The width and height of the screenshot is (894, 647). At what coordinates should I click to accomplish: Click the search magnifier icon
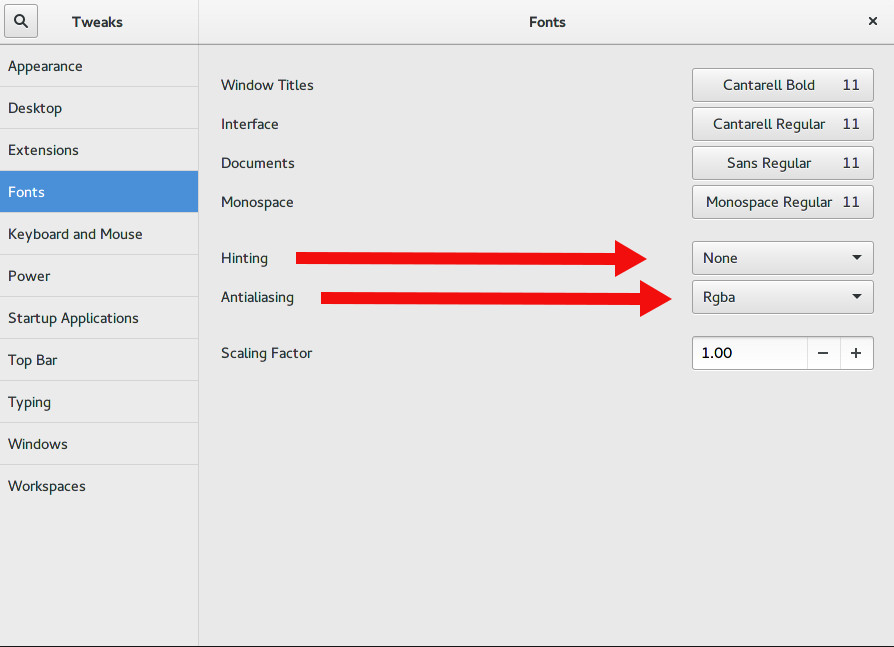(x=21, y=21)
